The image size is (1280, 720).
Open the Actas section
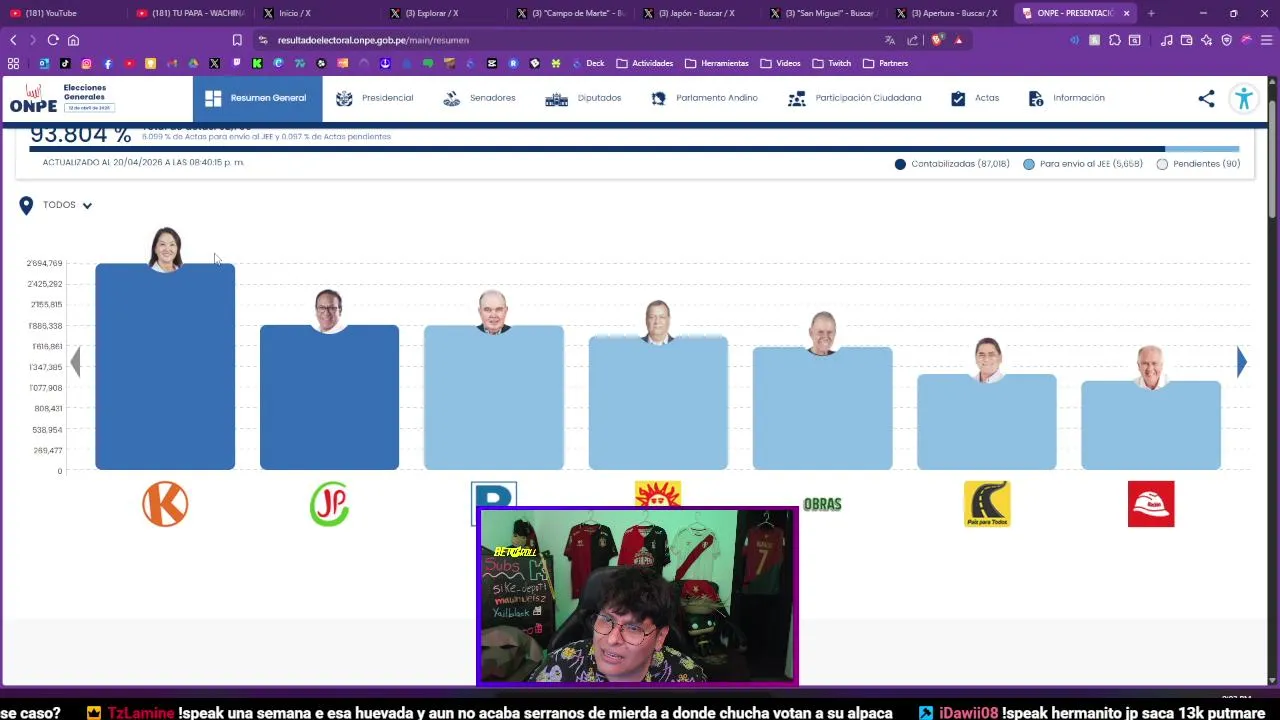coord(974,98)
